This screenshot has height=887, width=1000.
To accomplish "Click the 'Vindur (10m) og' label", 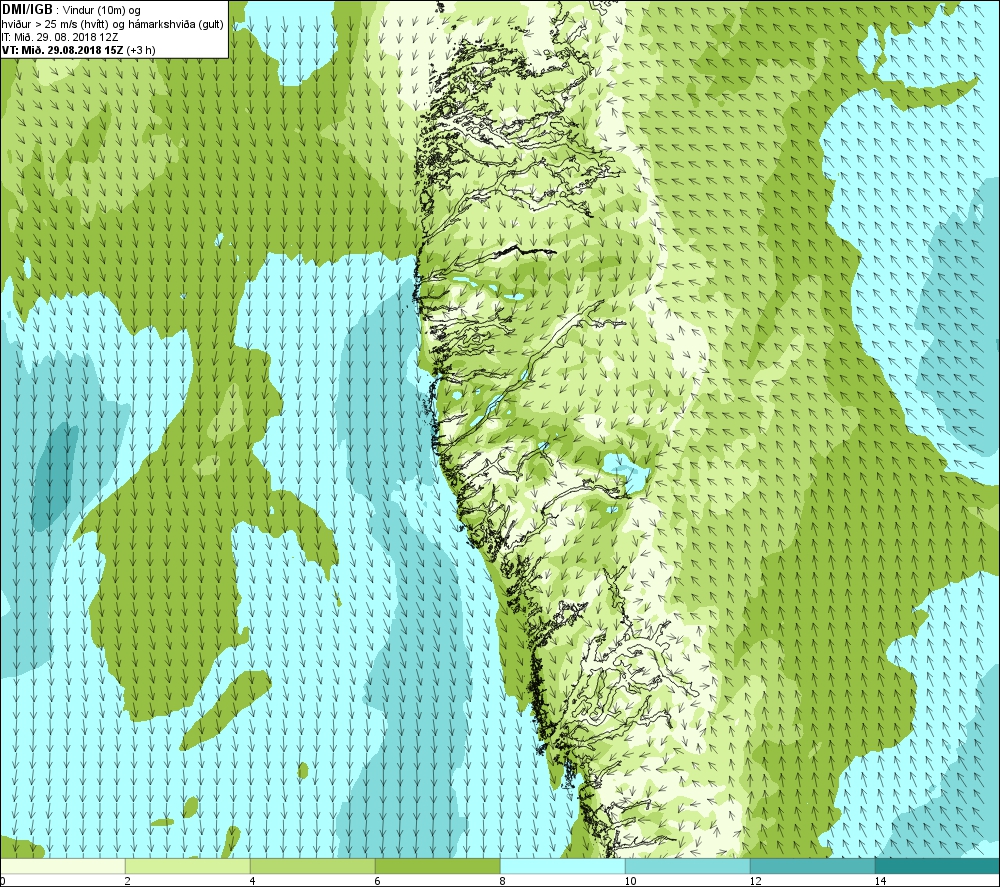I will pos(102,11).
